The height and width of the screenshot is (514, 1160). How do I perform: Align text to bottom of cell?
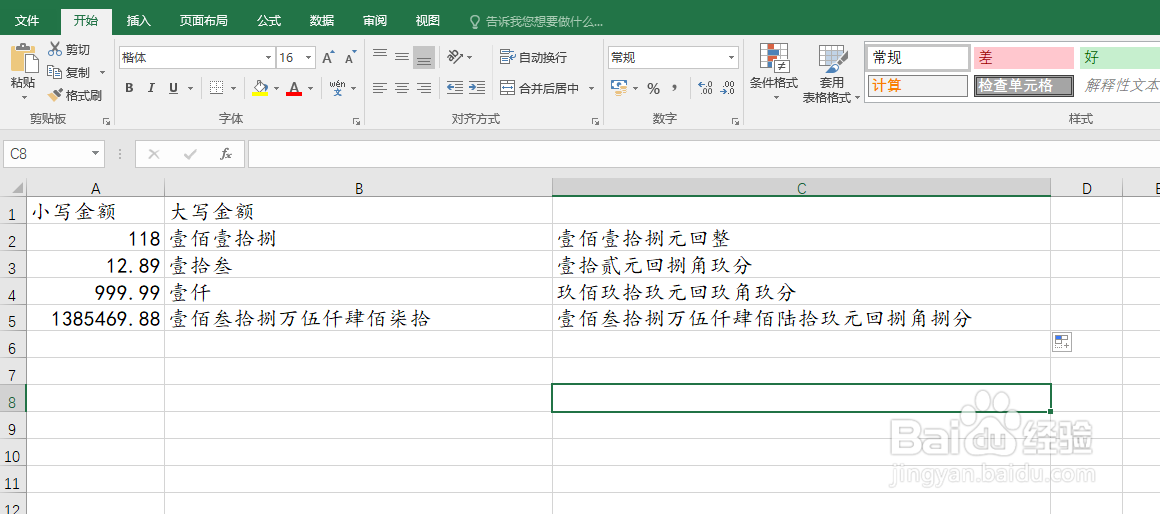424,56
